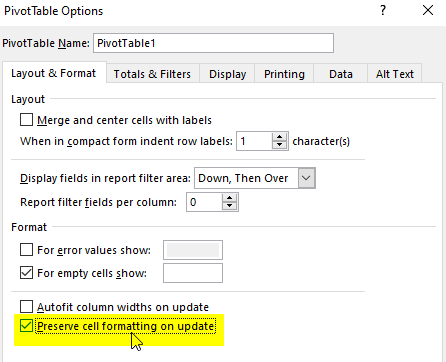Screen dimensions: 446x362
Task: Click the empty cells show text box
Action: (x=193, y=273)
